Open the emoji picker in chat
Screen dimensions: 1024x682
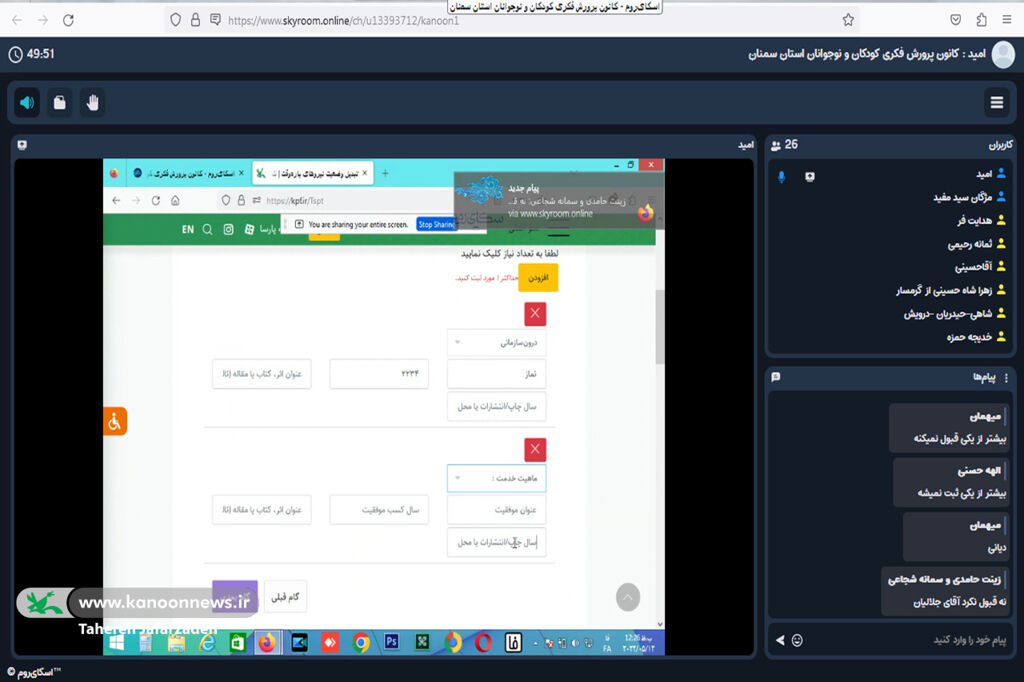point(798,639)
